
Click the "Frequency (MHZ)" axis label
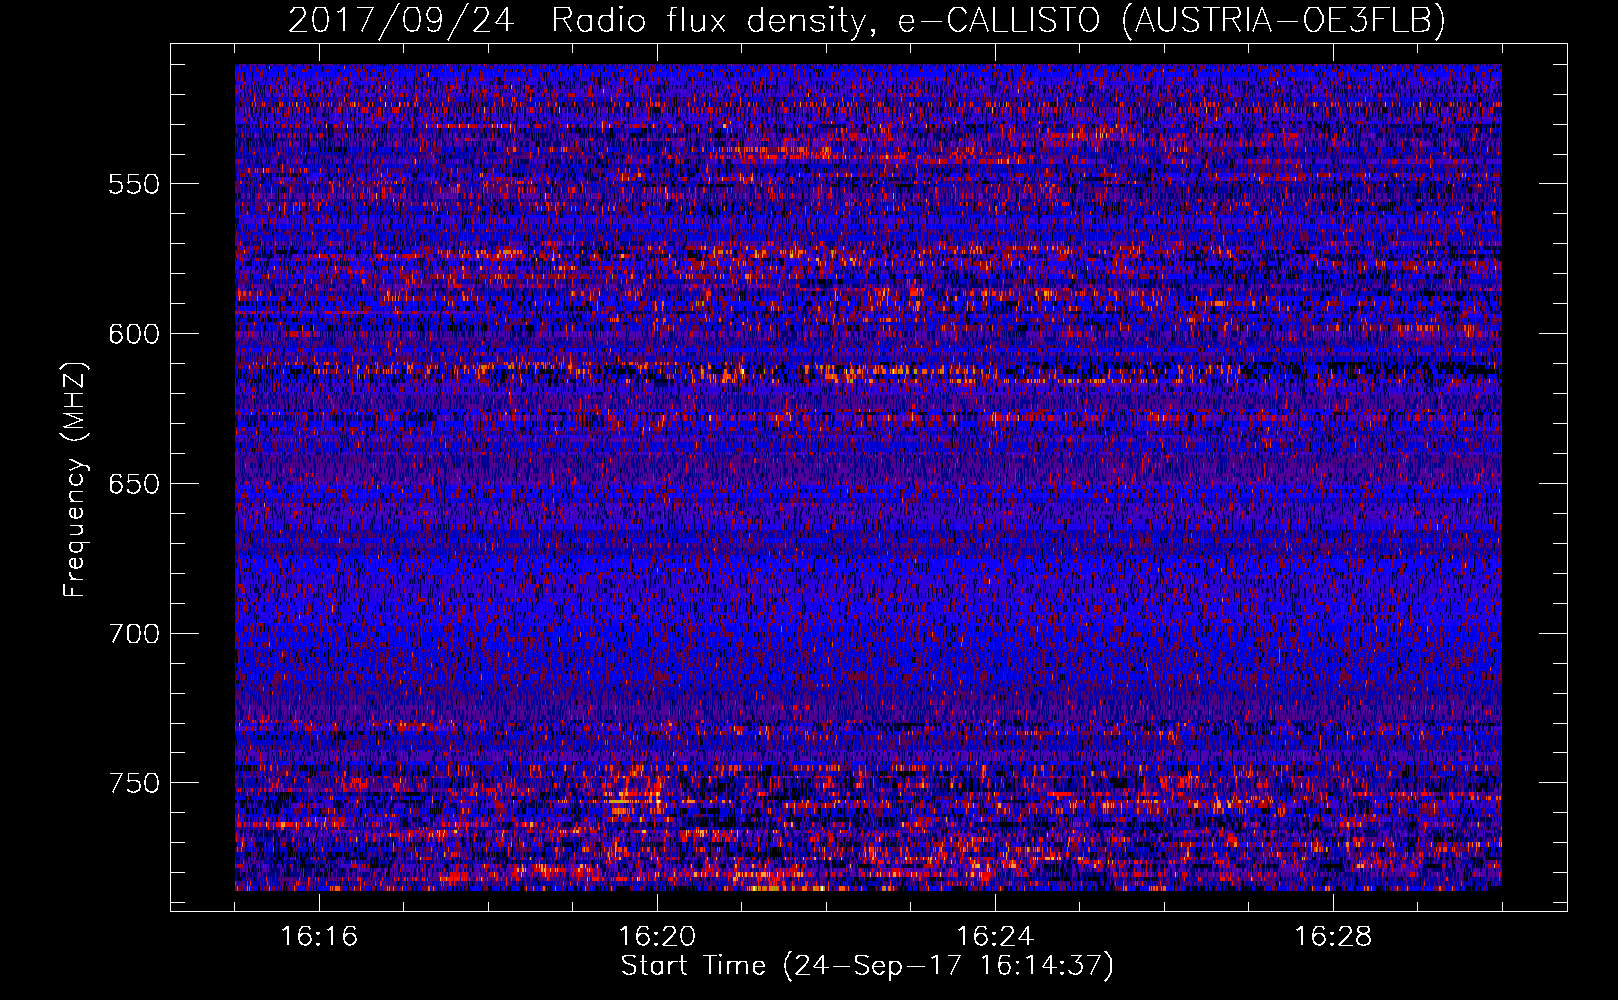tap(75, 479)
